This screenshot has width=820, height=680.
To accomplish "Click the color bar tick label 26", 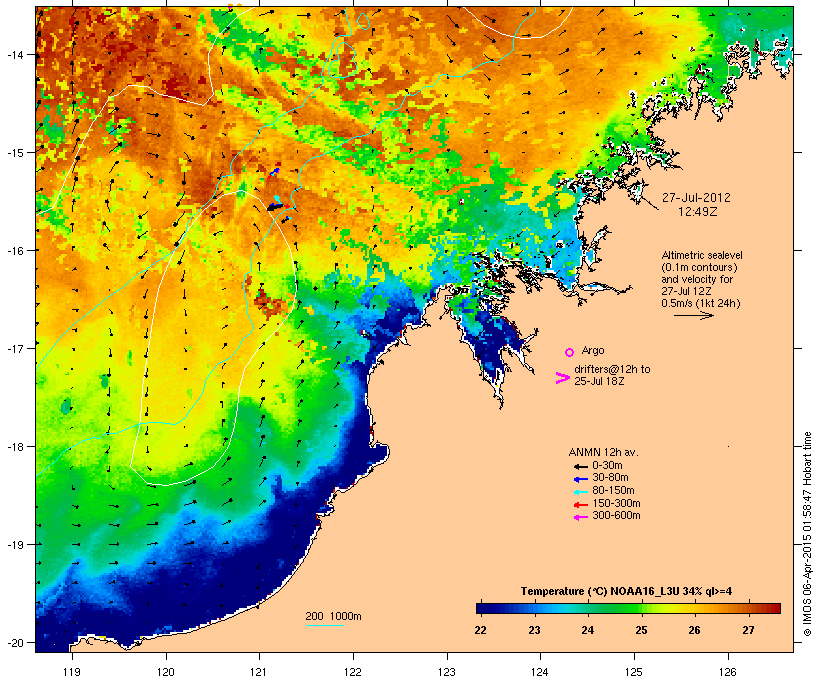I will point(694,630).
